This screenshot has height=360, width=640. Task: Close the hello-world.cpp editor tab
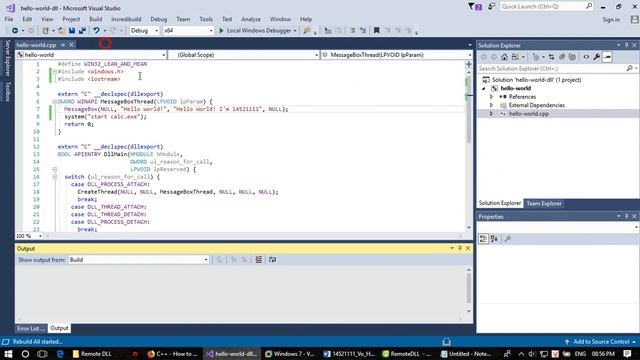click(71, 44)
